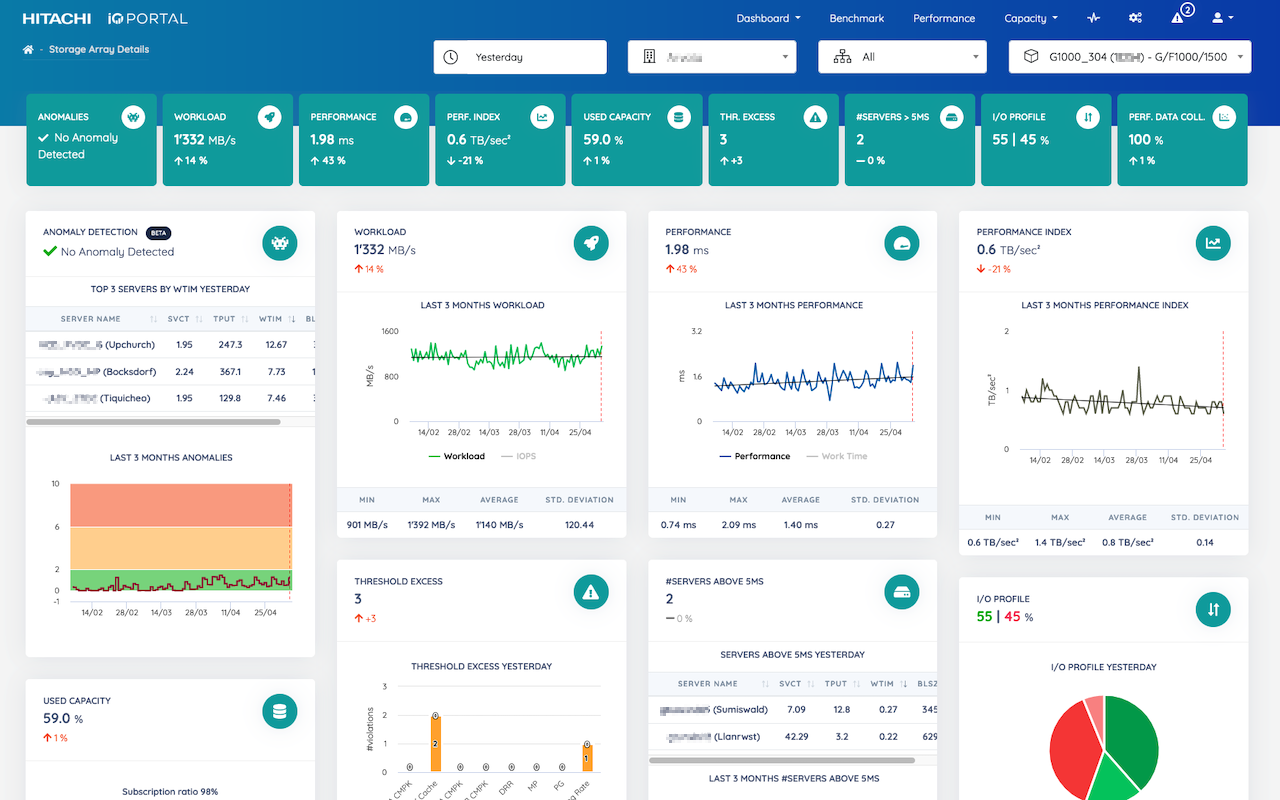Click the Perf. Index summary tile
The width and height of the screenshot is (1280, 800).
[502, 140]
